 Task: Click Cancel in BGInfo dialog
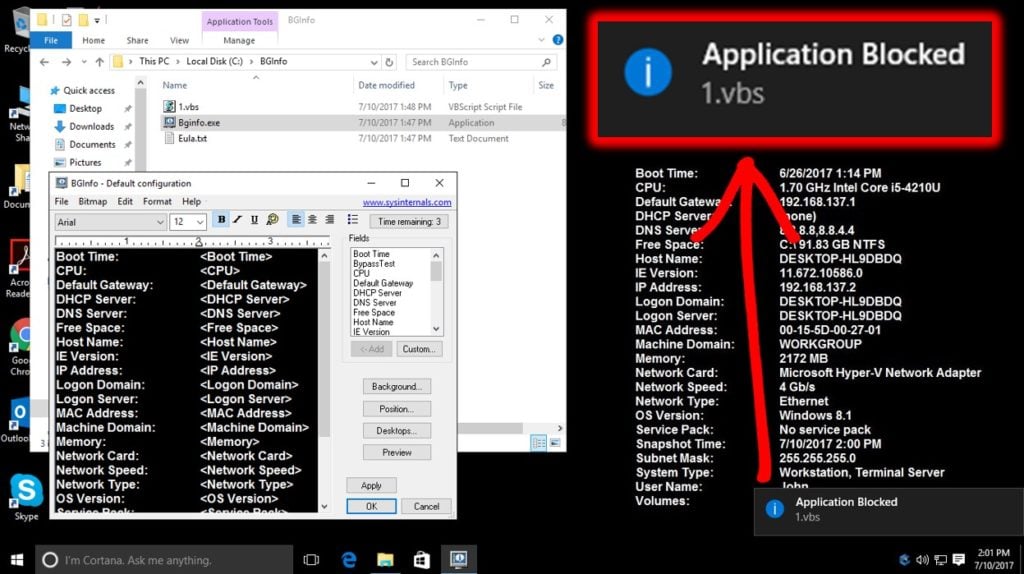[426, 506]
